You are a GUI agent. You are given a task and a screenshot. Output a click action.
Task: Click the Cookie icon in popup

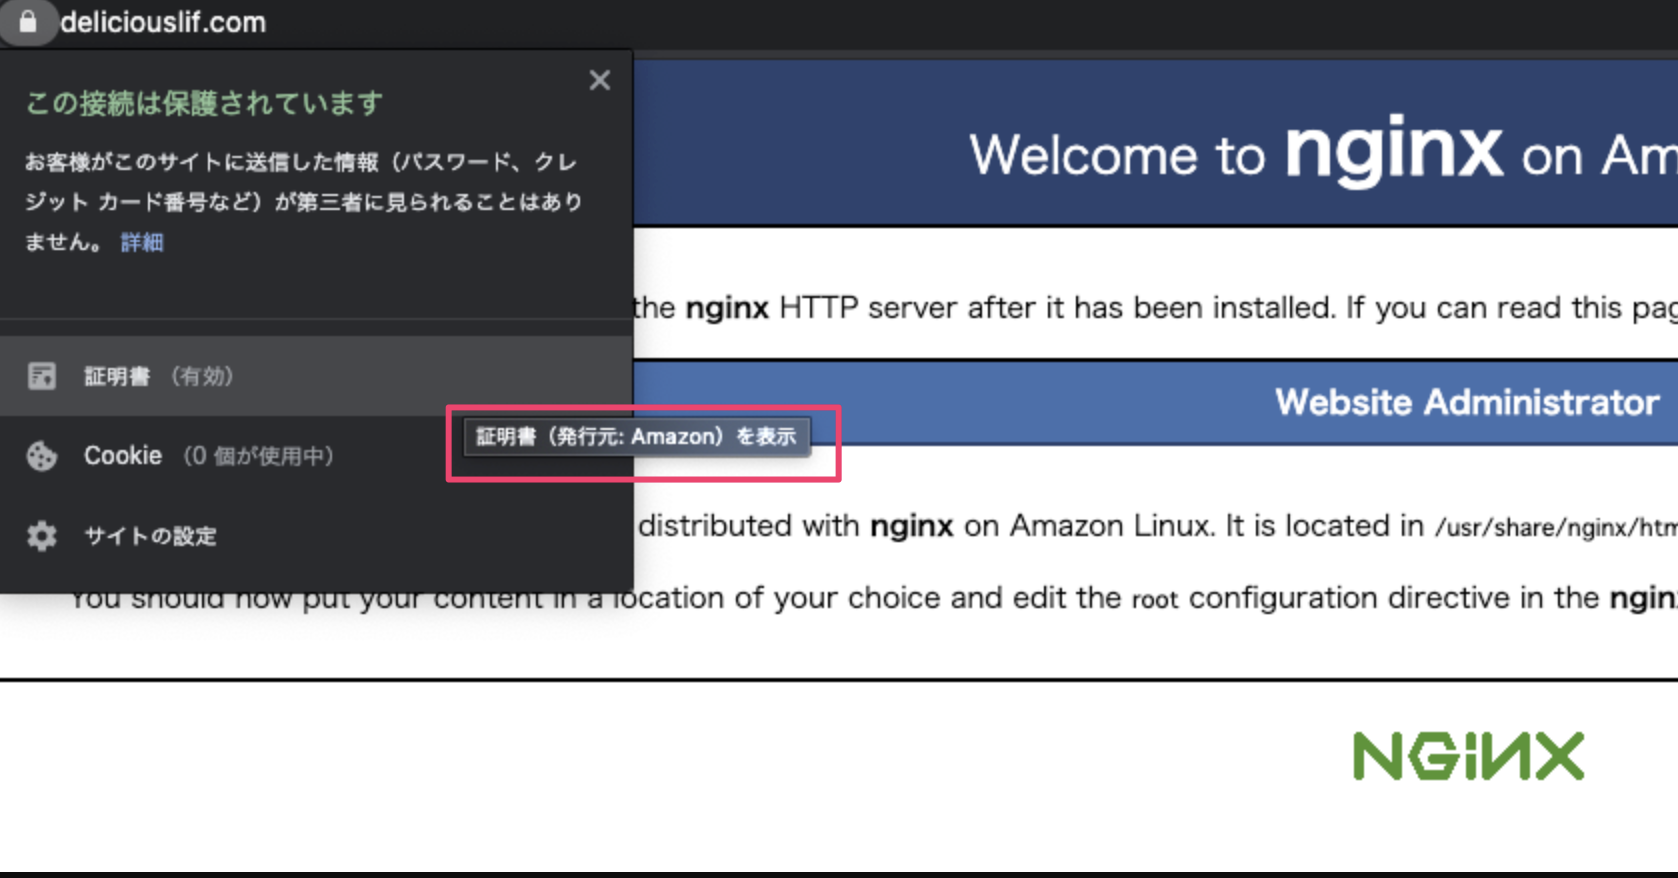click(x=42, y=456)
